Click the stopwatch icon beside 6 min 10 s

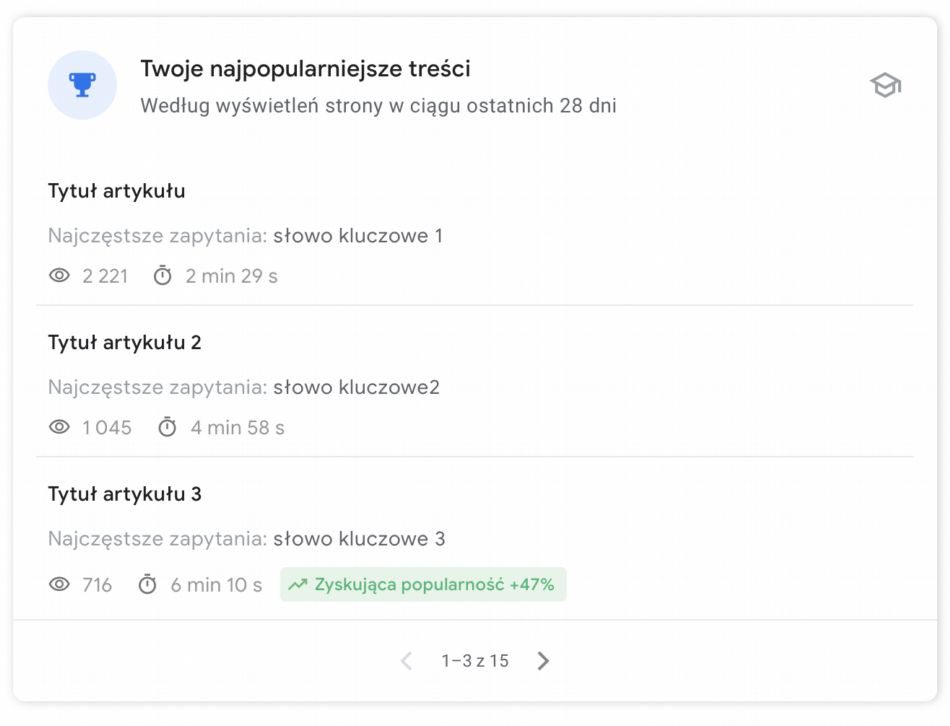[148, 585]
